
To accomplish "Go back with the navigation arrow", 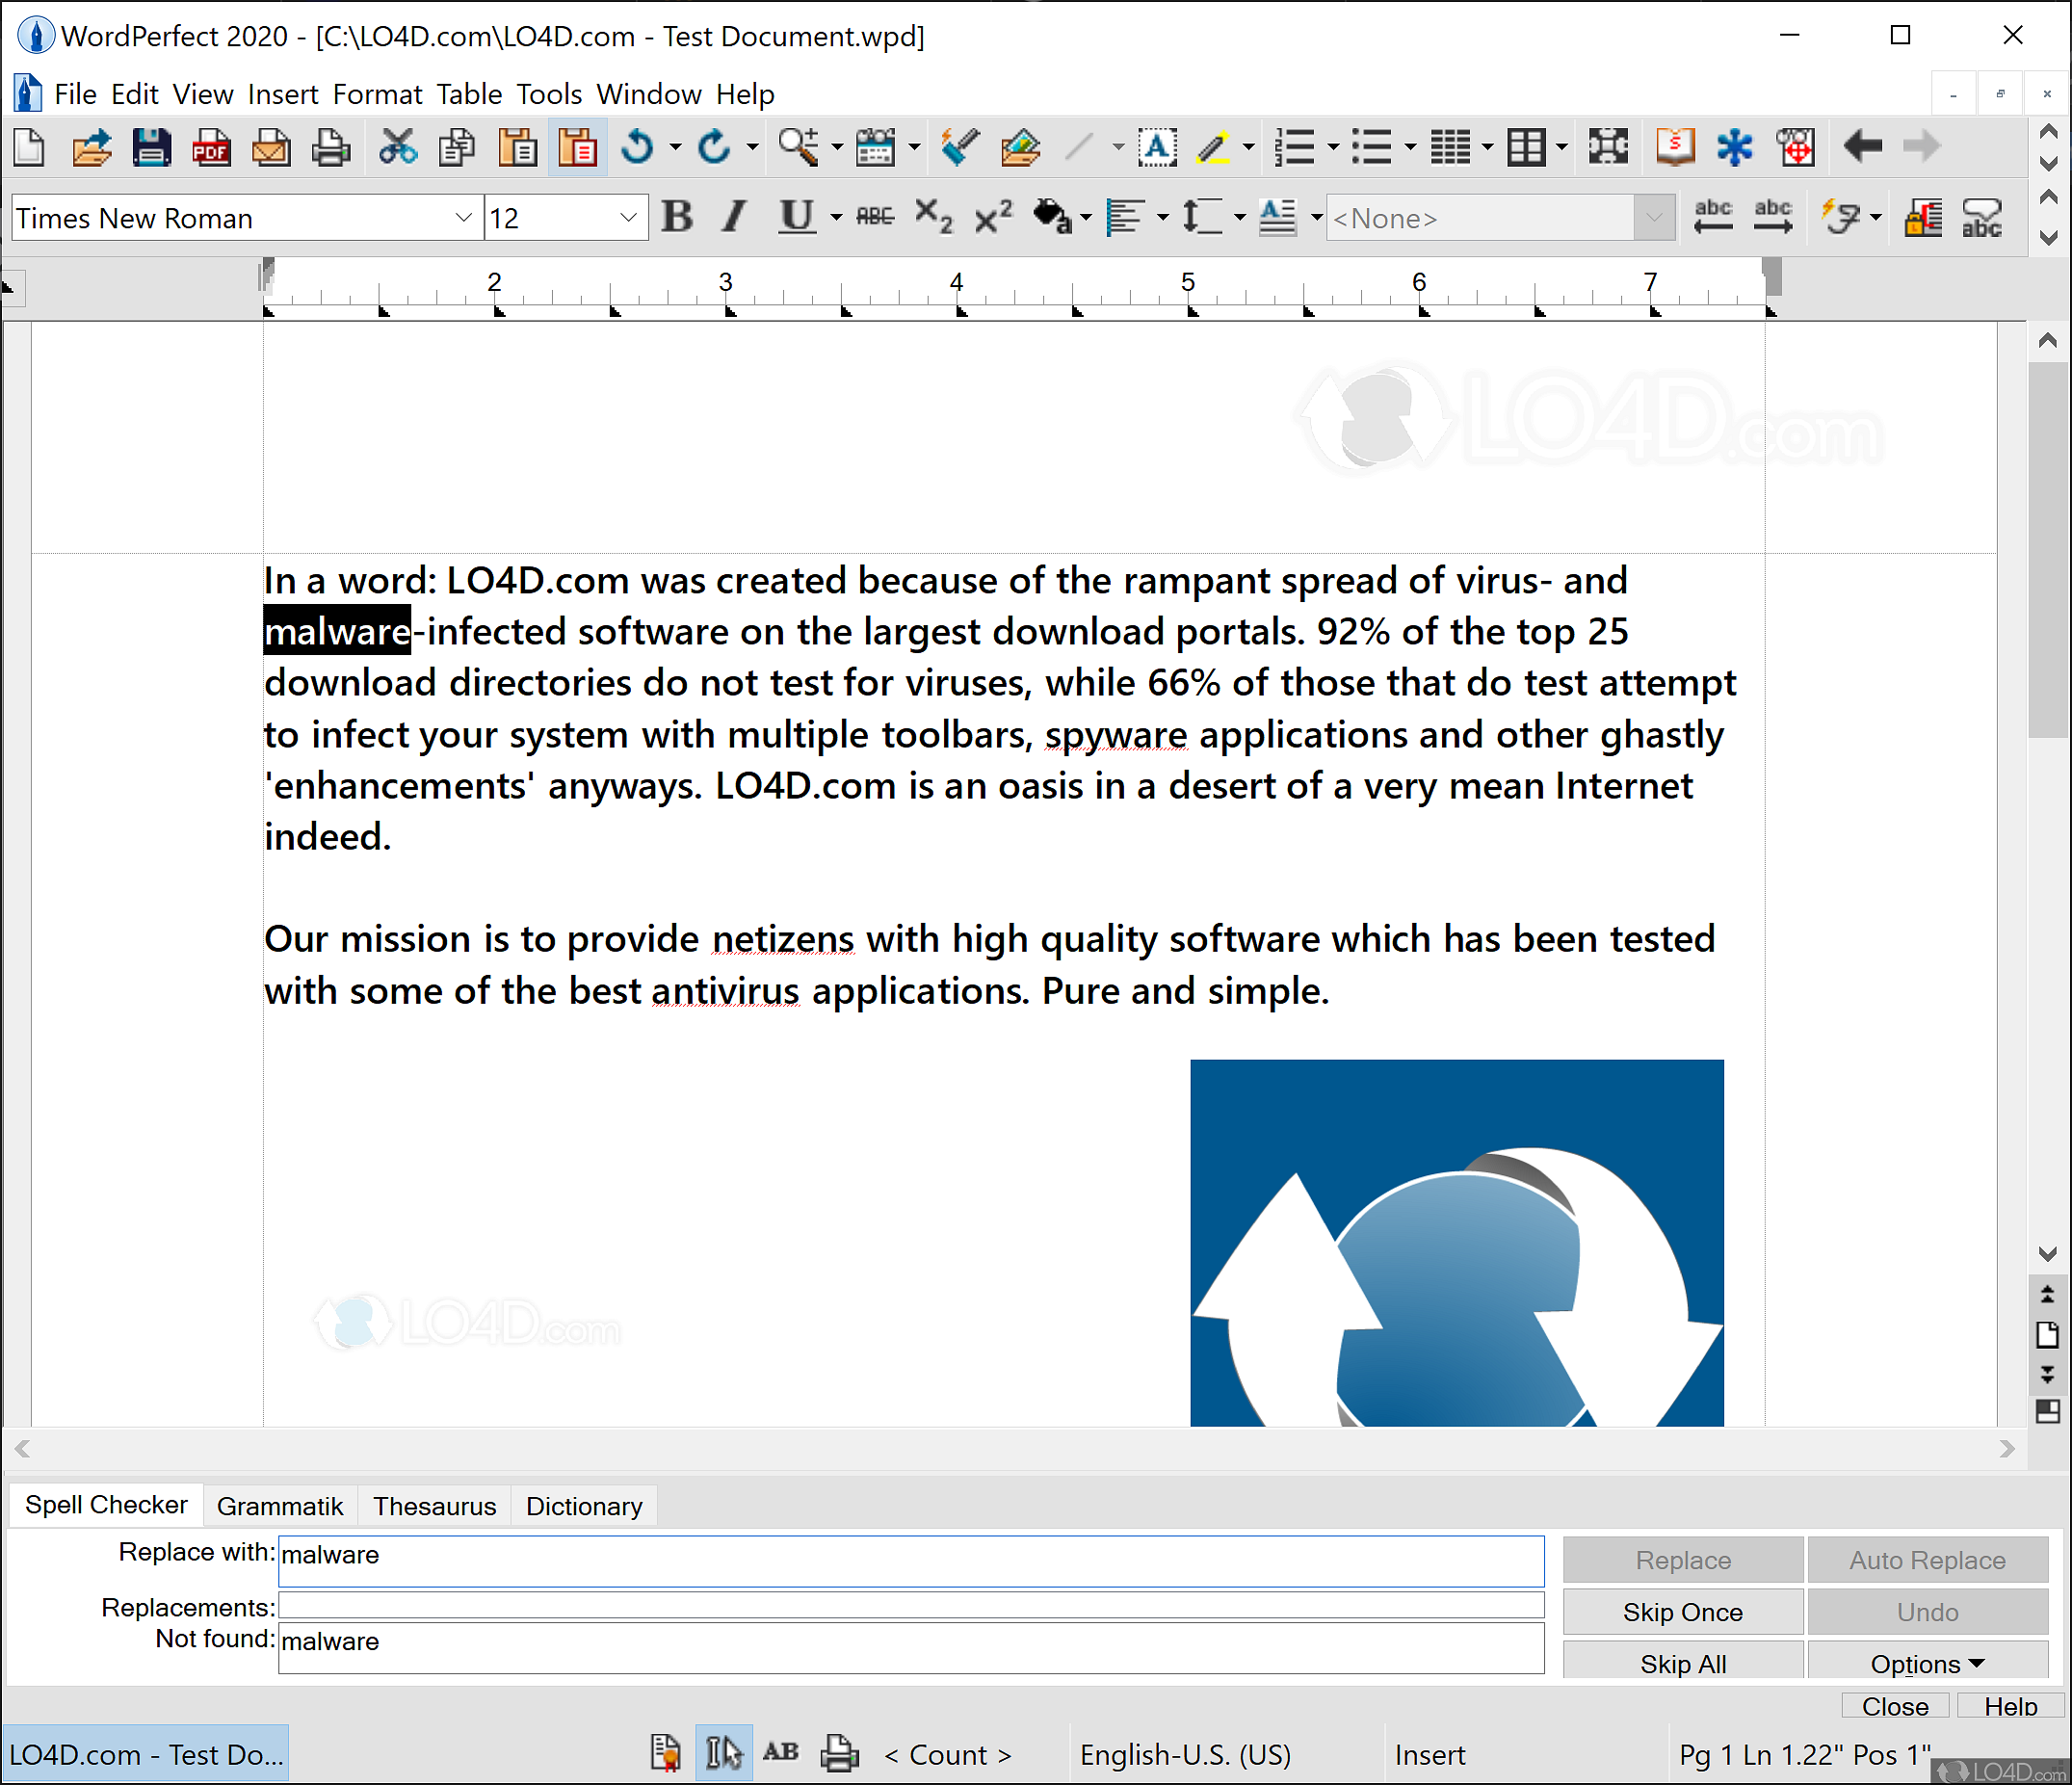I will [1861, 147].
